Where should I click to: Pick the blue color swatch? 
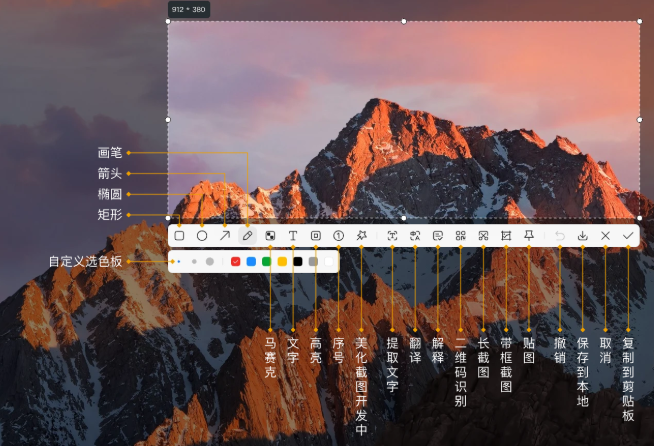[251, 262]
